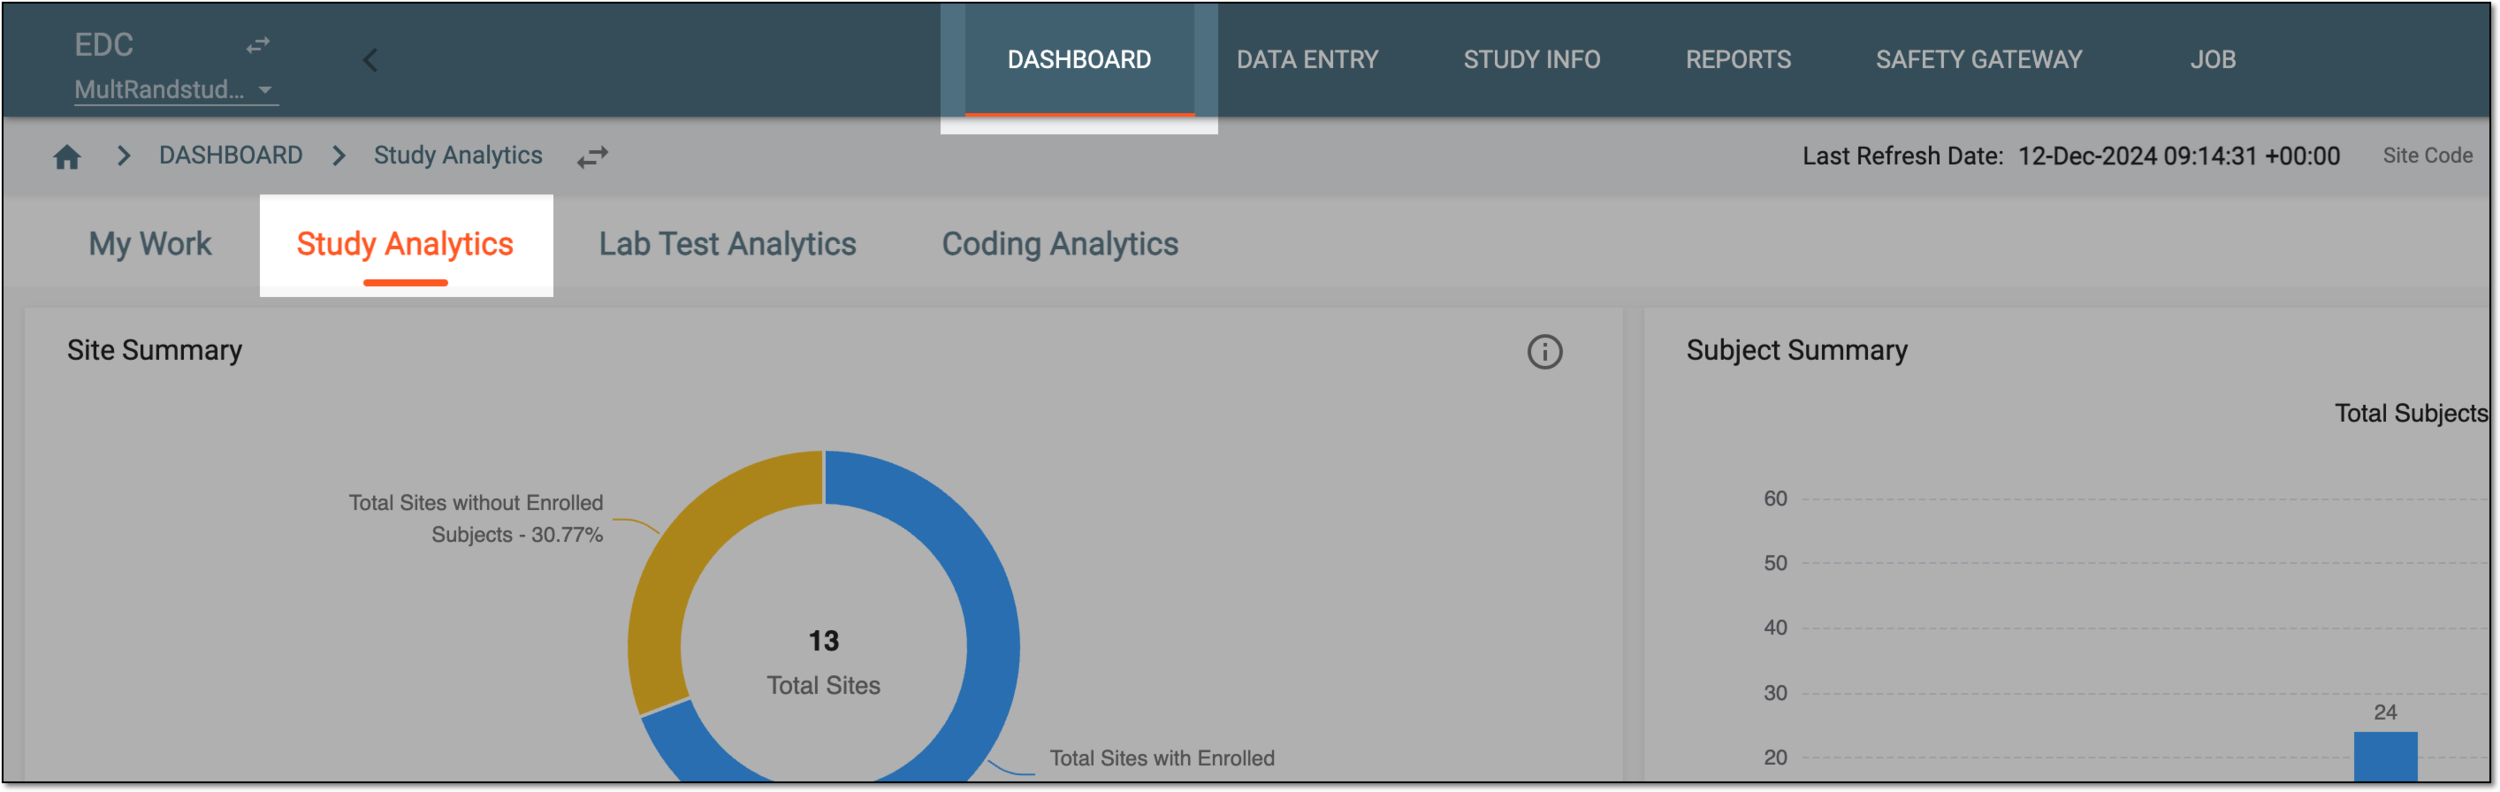The width and height of the screenshot is (2500, 792).
Task: Click the 'Total Sites with Enrolled' label
Action: pyautogui.click(x=1162, y=759)
